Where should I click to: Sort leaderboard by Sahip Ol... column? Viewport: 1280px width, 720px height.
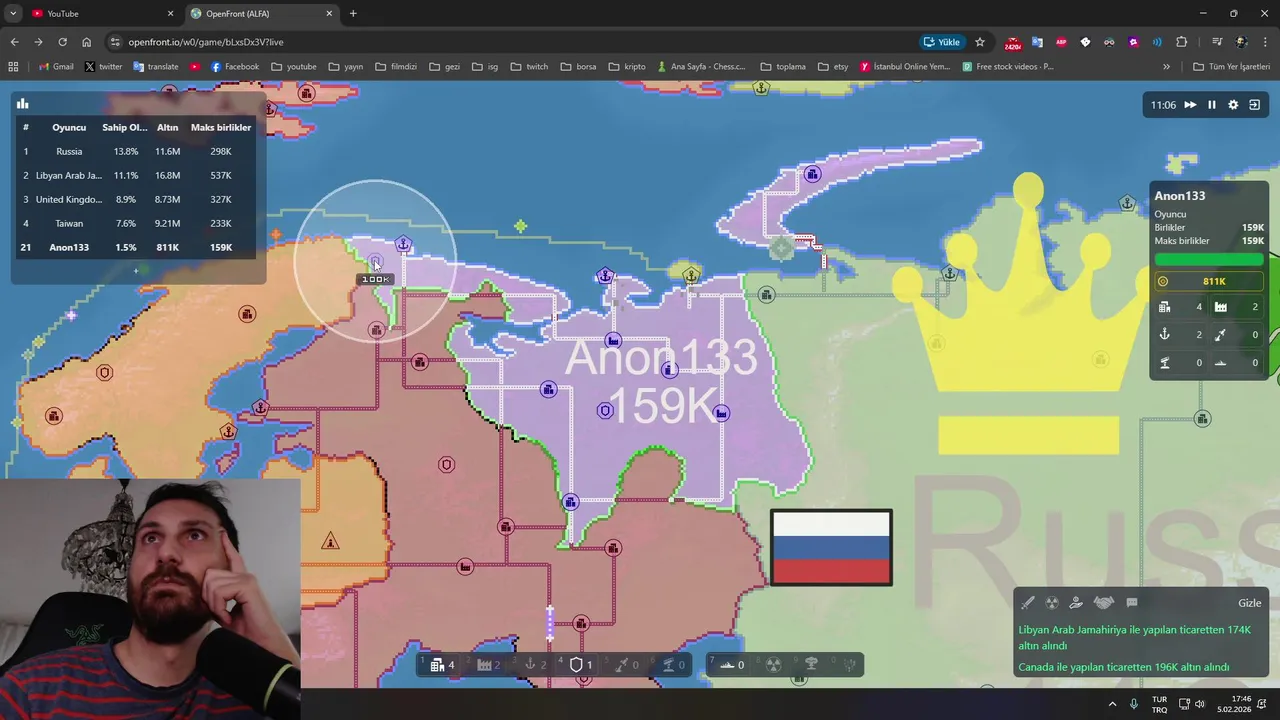[125, 127]
